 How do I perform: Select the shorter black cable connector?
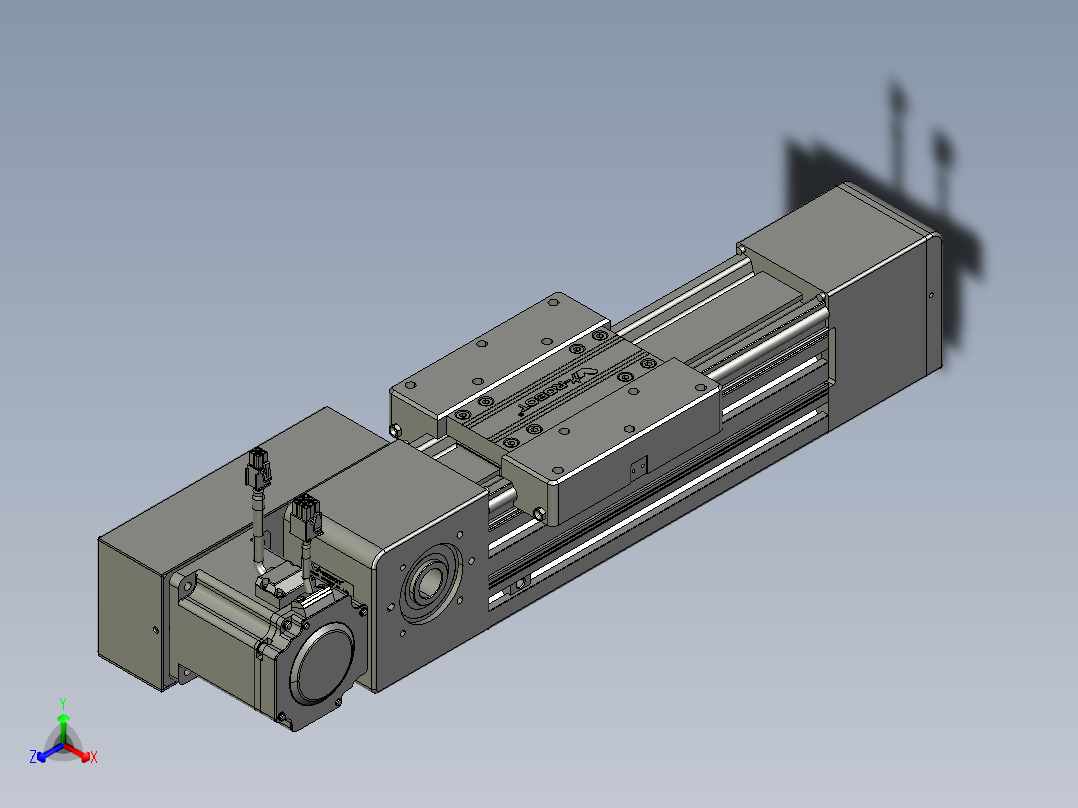click(x=307, y=516)
